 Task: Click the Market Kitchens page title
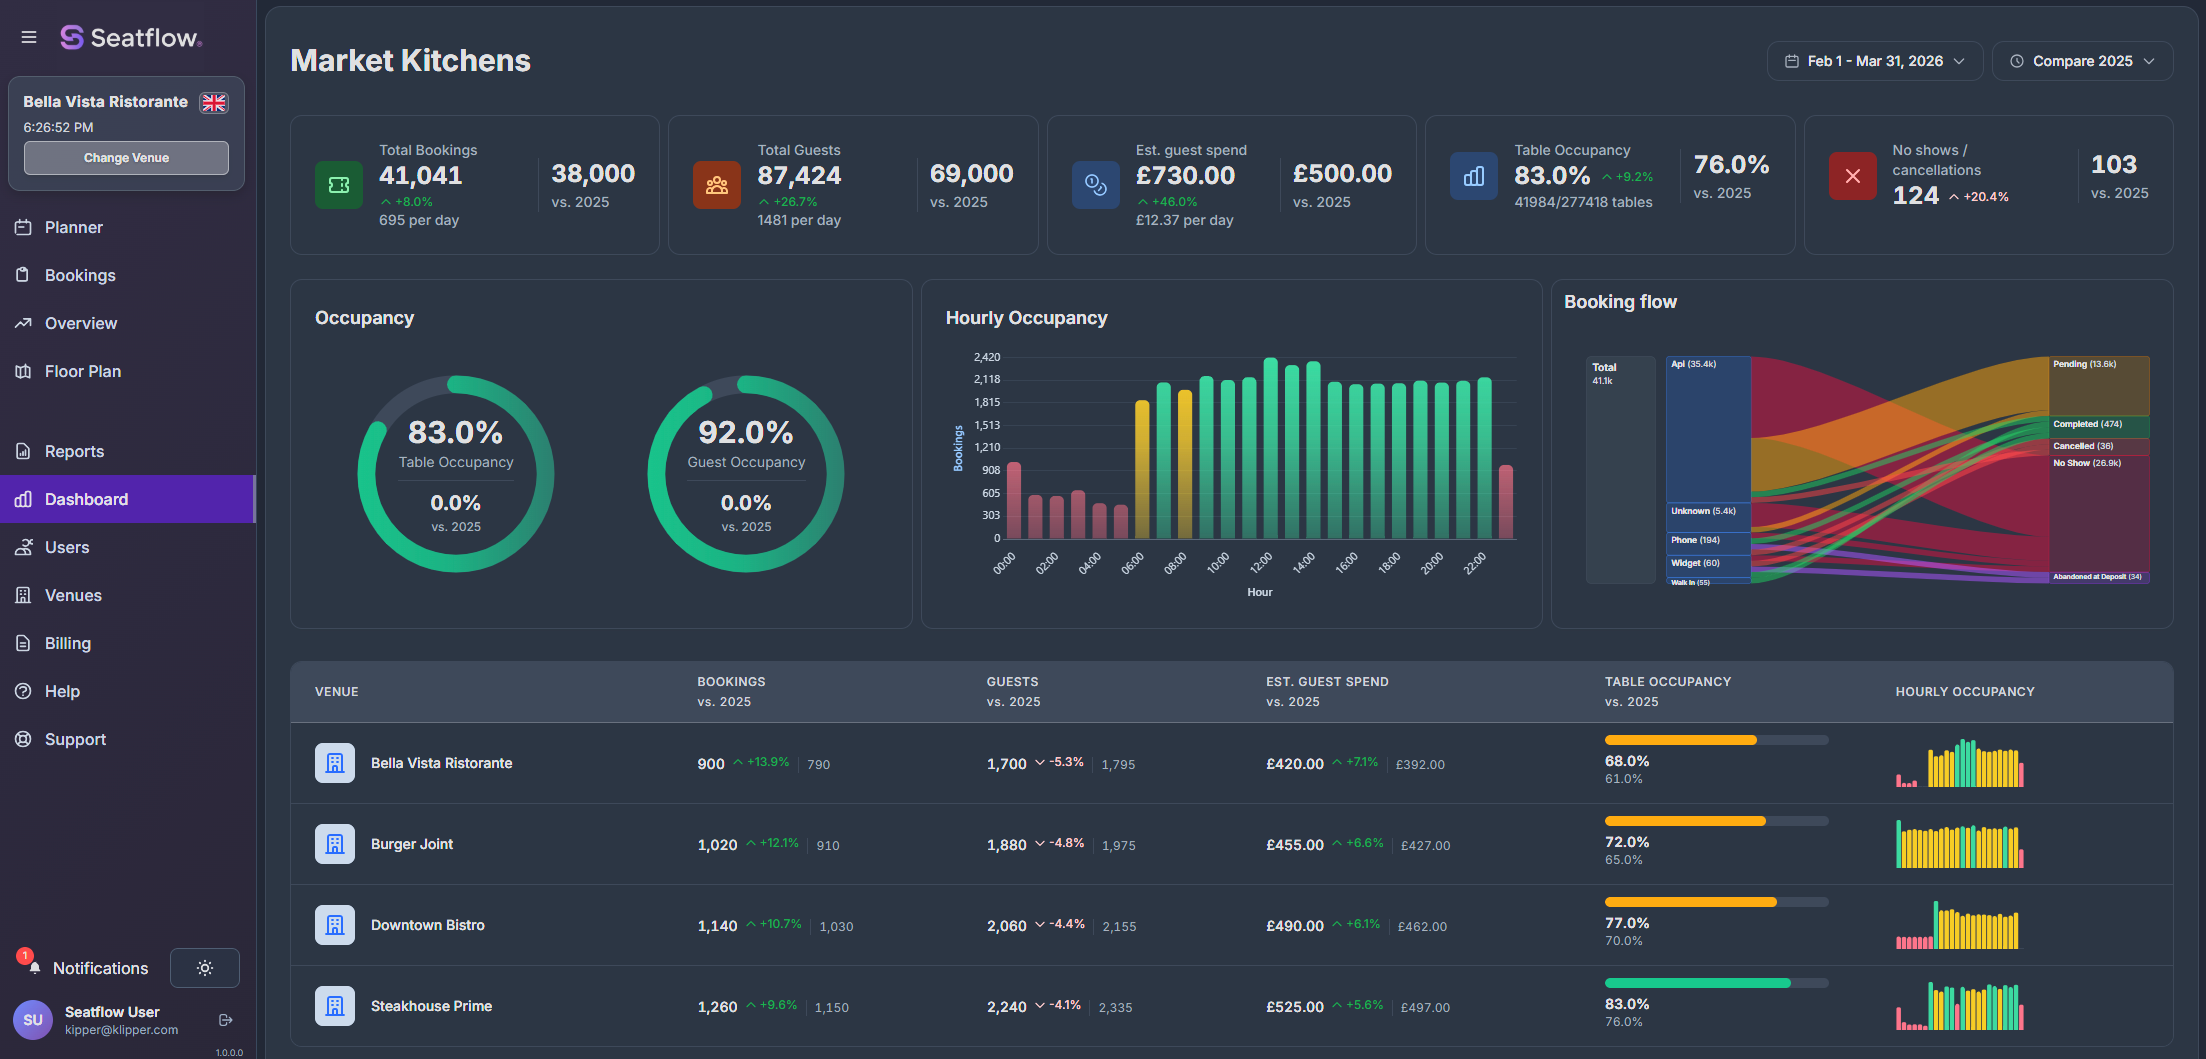[x=411, y=61]
